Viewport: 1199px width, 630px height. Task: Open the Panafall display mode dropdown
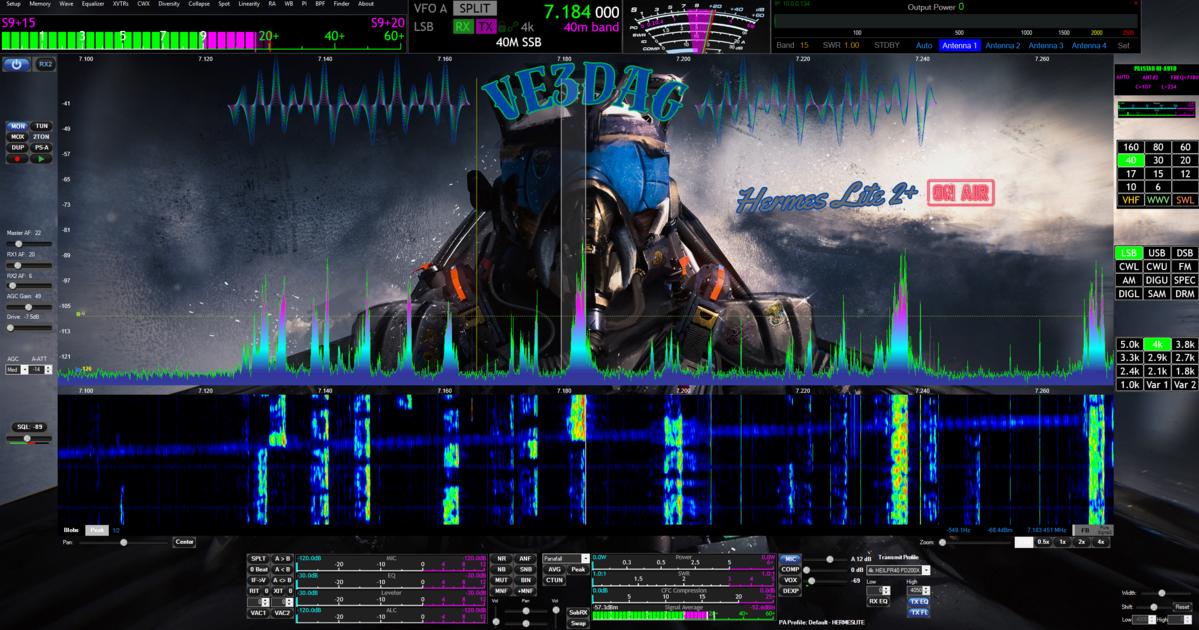pyautogui.click(x=566, y=559)
